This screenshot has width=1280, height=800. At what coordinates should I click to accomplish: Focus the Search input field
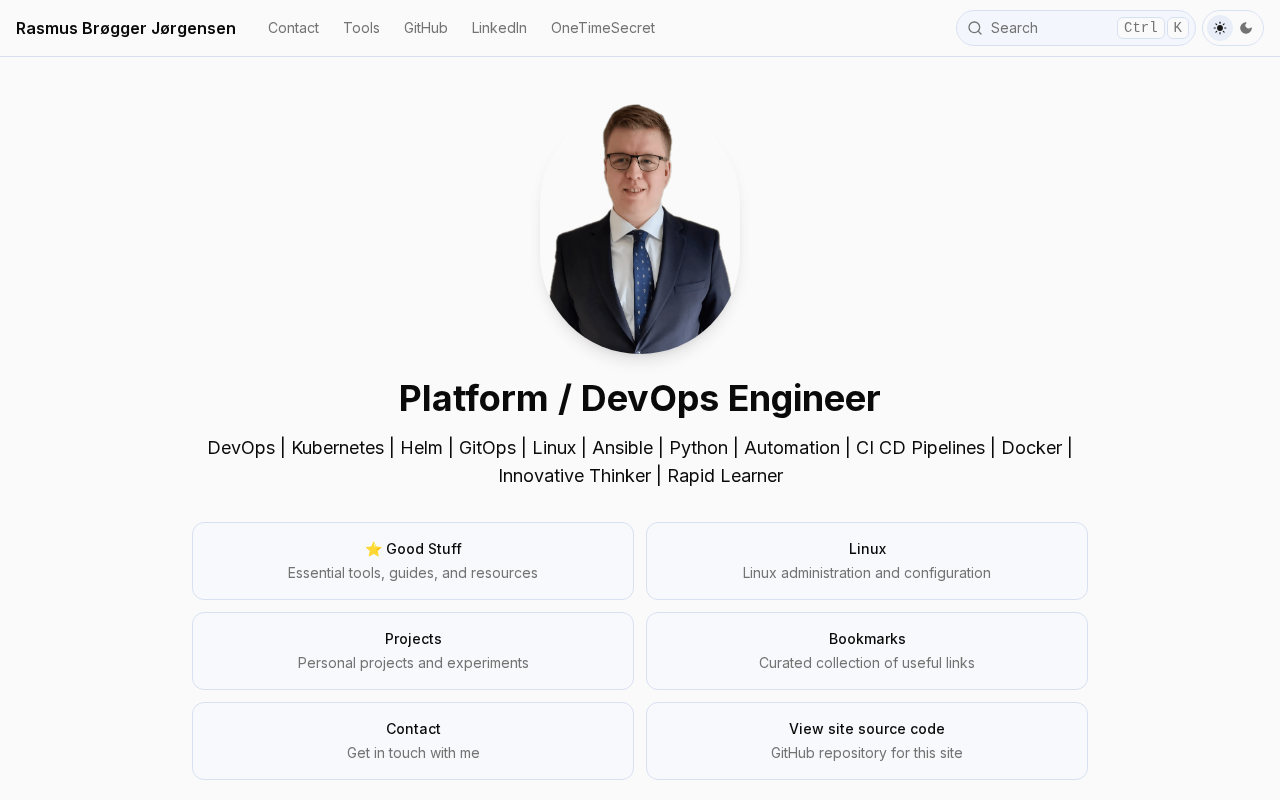pyautogui.click(x=1045, y=28)
